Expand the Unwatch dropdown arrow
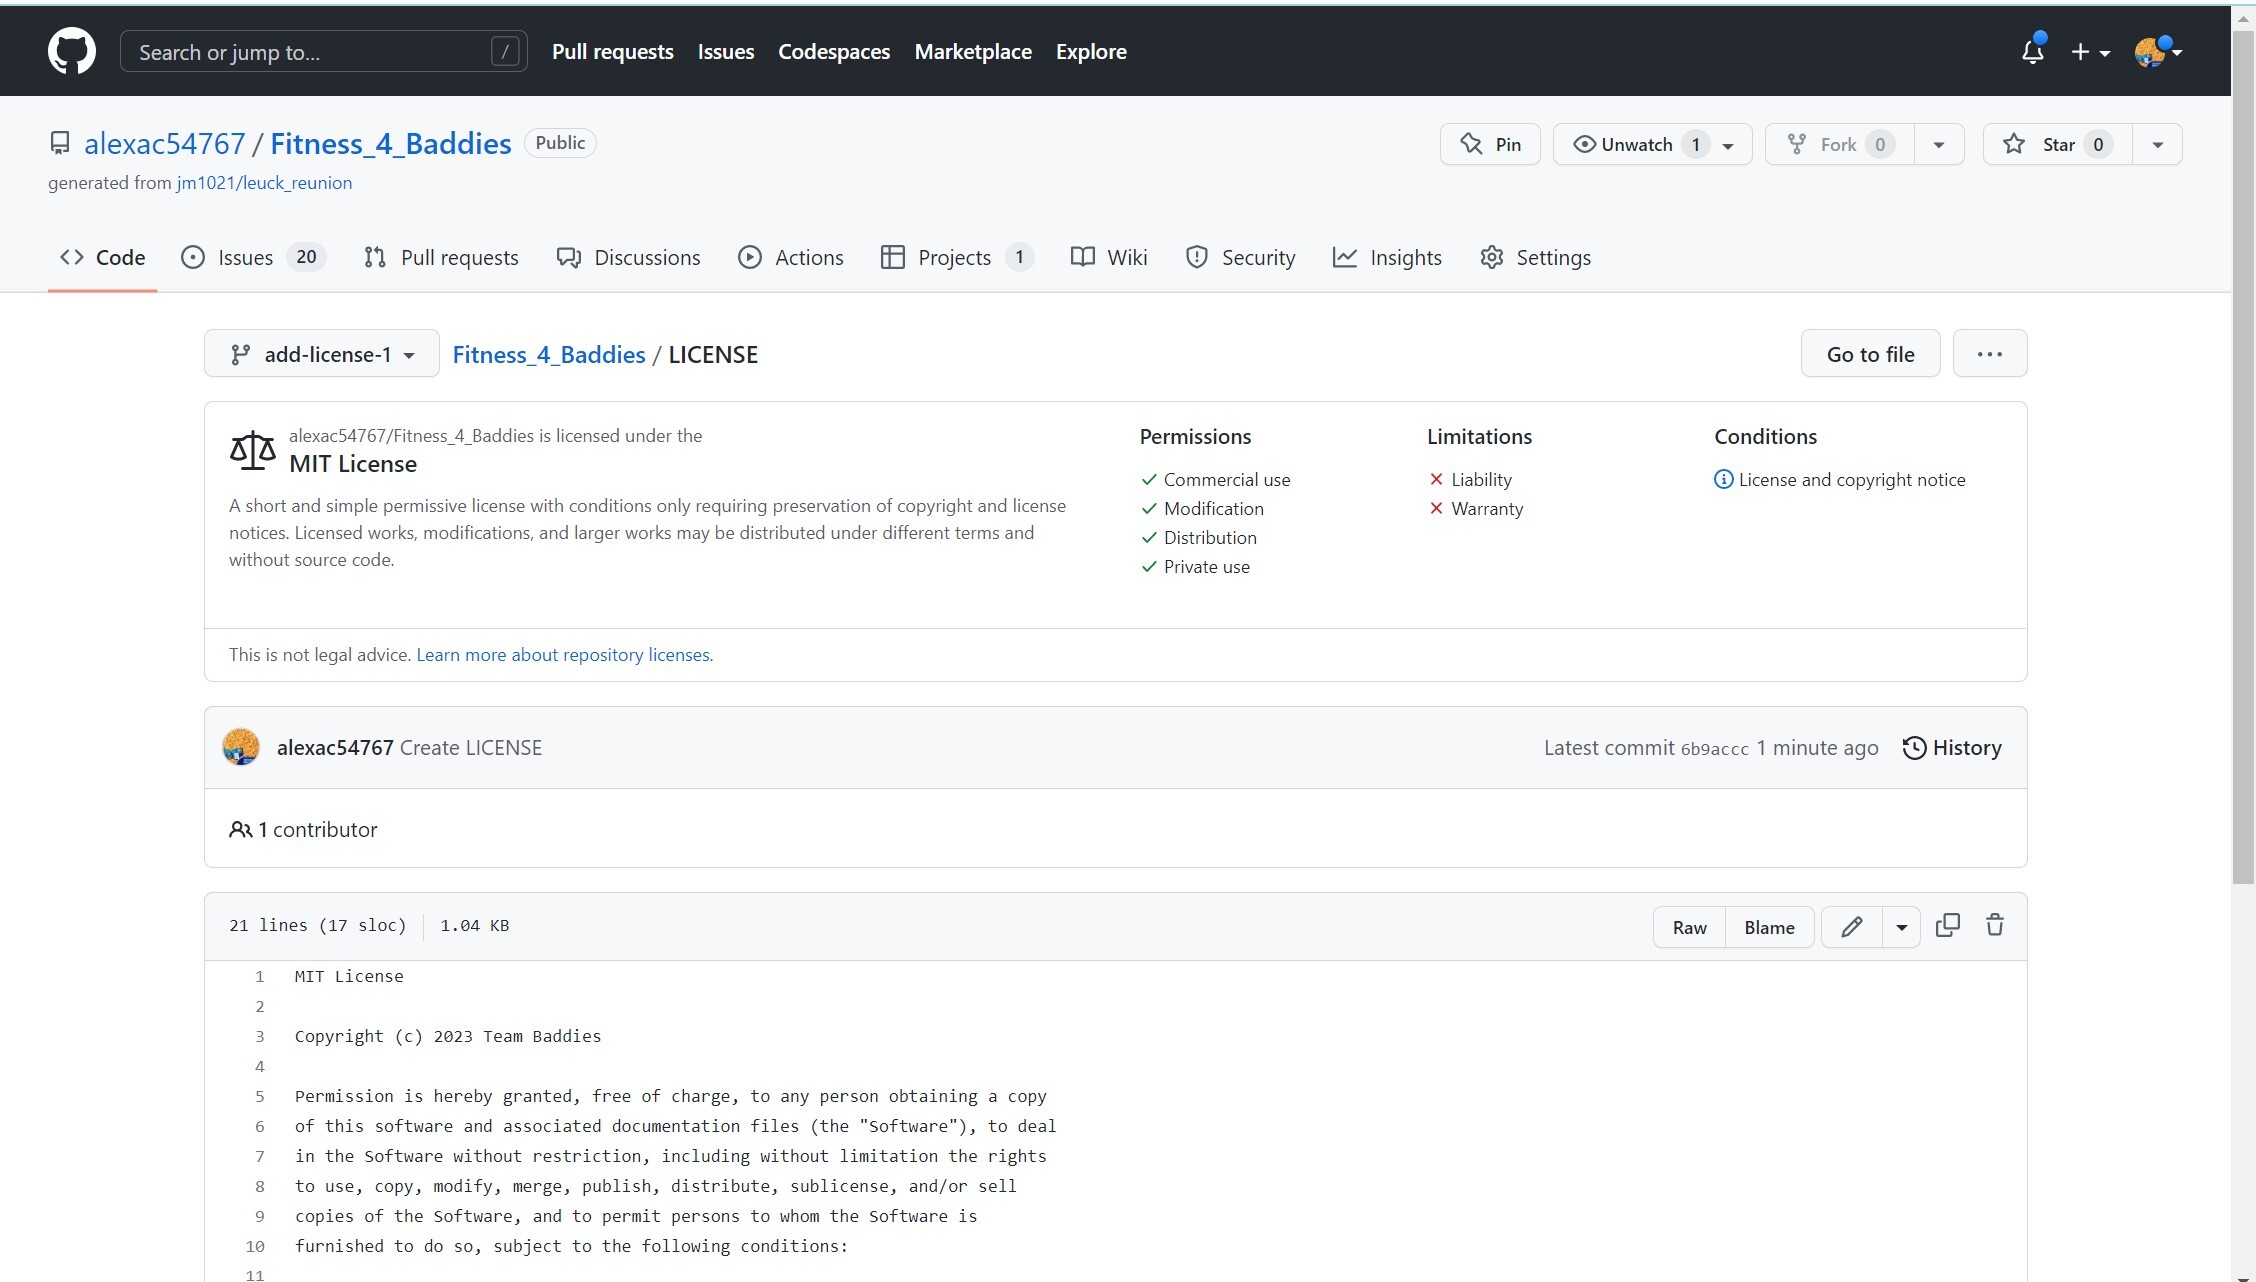Viewport: 2256px width, 1282px height. (x=1732, y=144)
